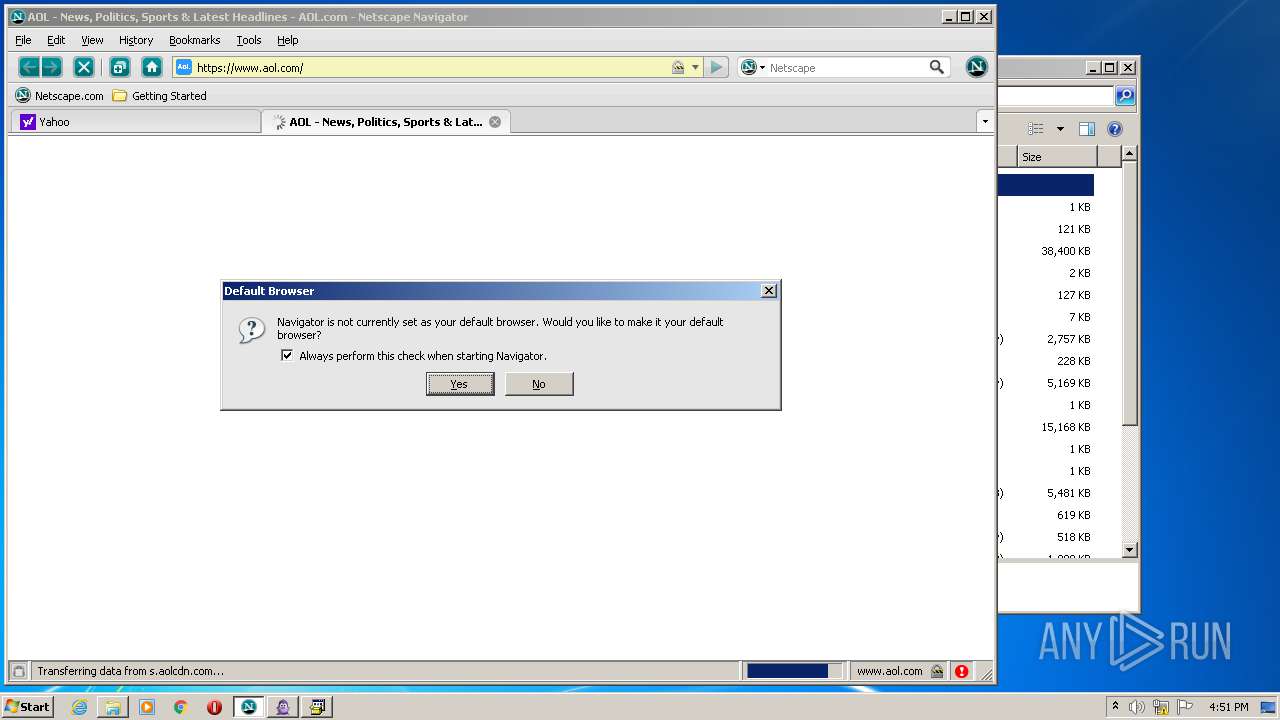1280x720 pixels.
Task: Open the Help menu
Action: [288, 40]
